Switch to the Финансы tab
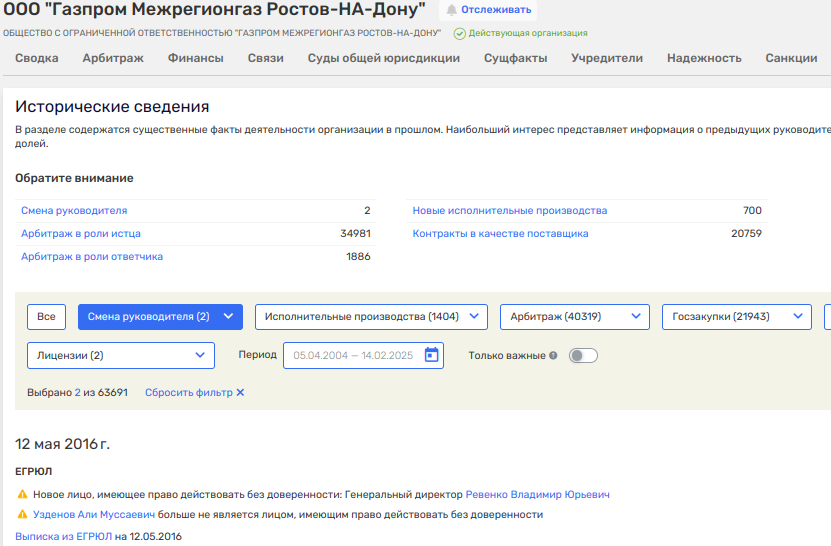 (195, 58)
